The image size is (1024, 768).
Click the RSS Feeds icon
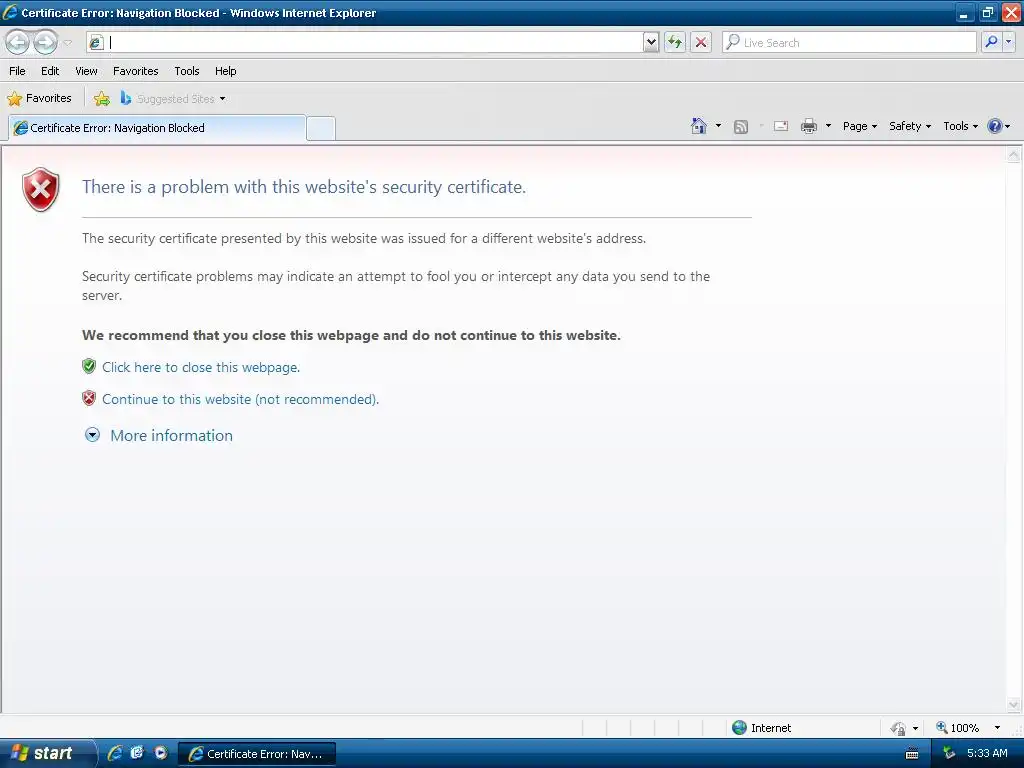[x=741, y=127]
